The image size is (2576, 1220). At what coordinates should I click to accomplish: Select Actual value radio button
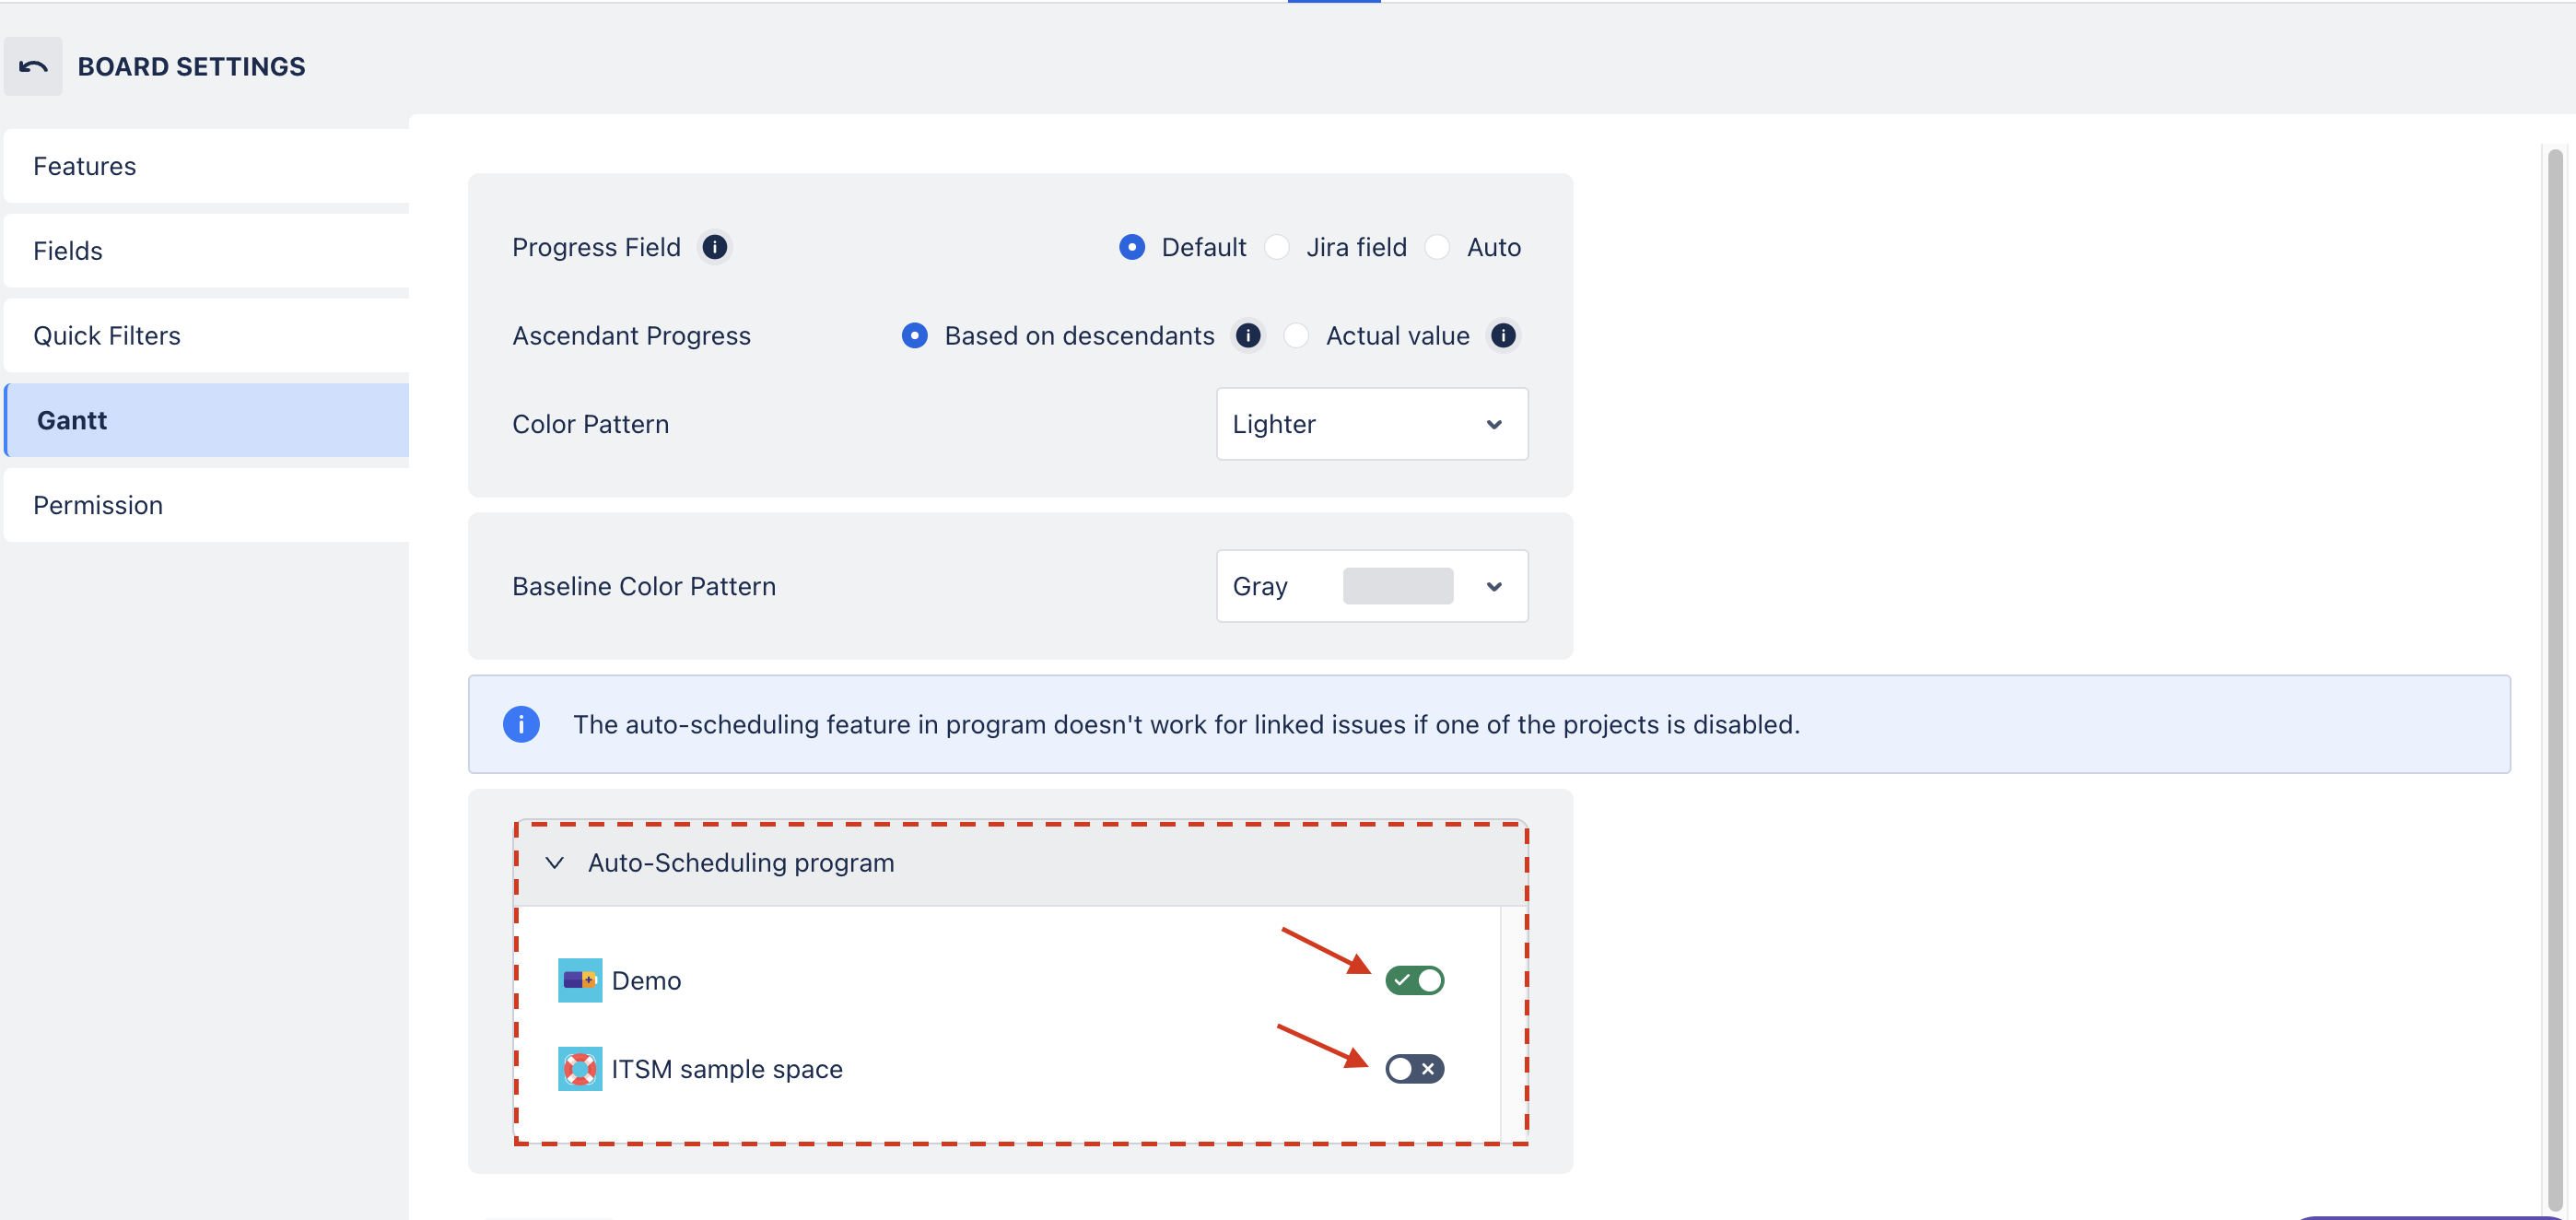point(1296,335)
